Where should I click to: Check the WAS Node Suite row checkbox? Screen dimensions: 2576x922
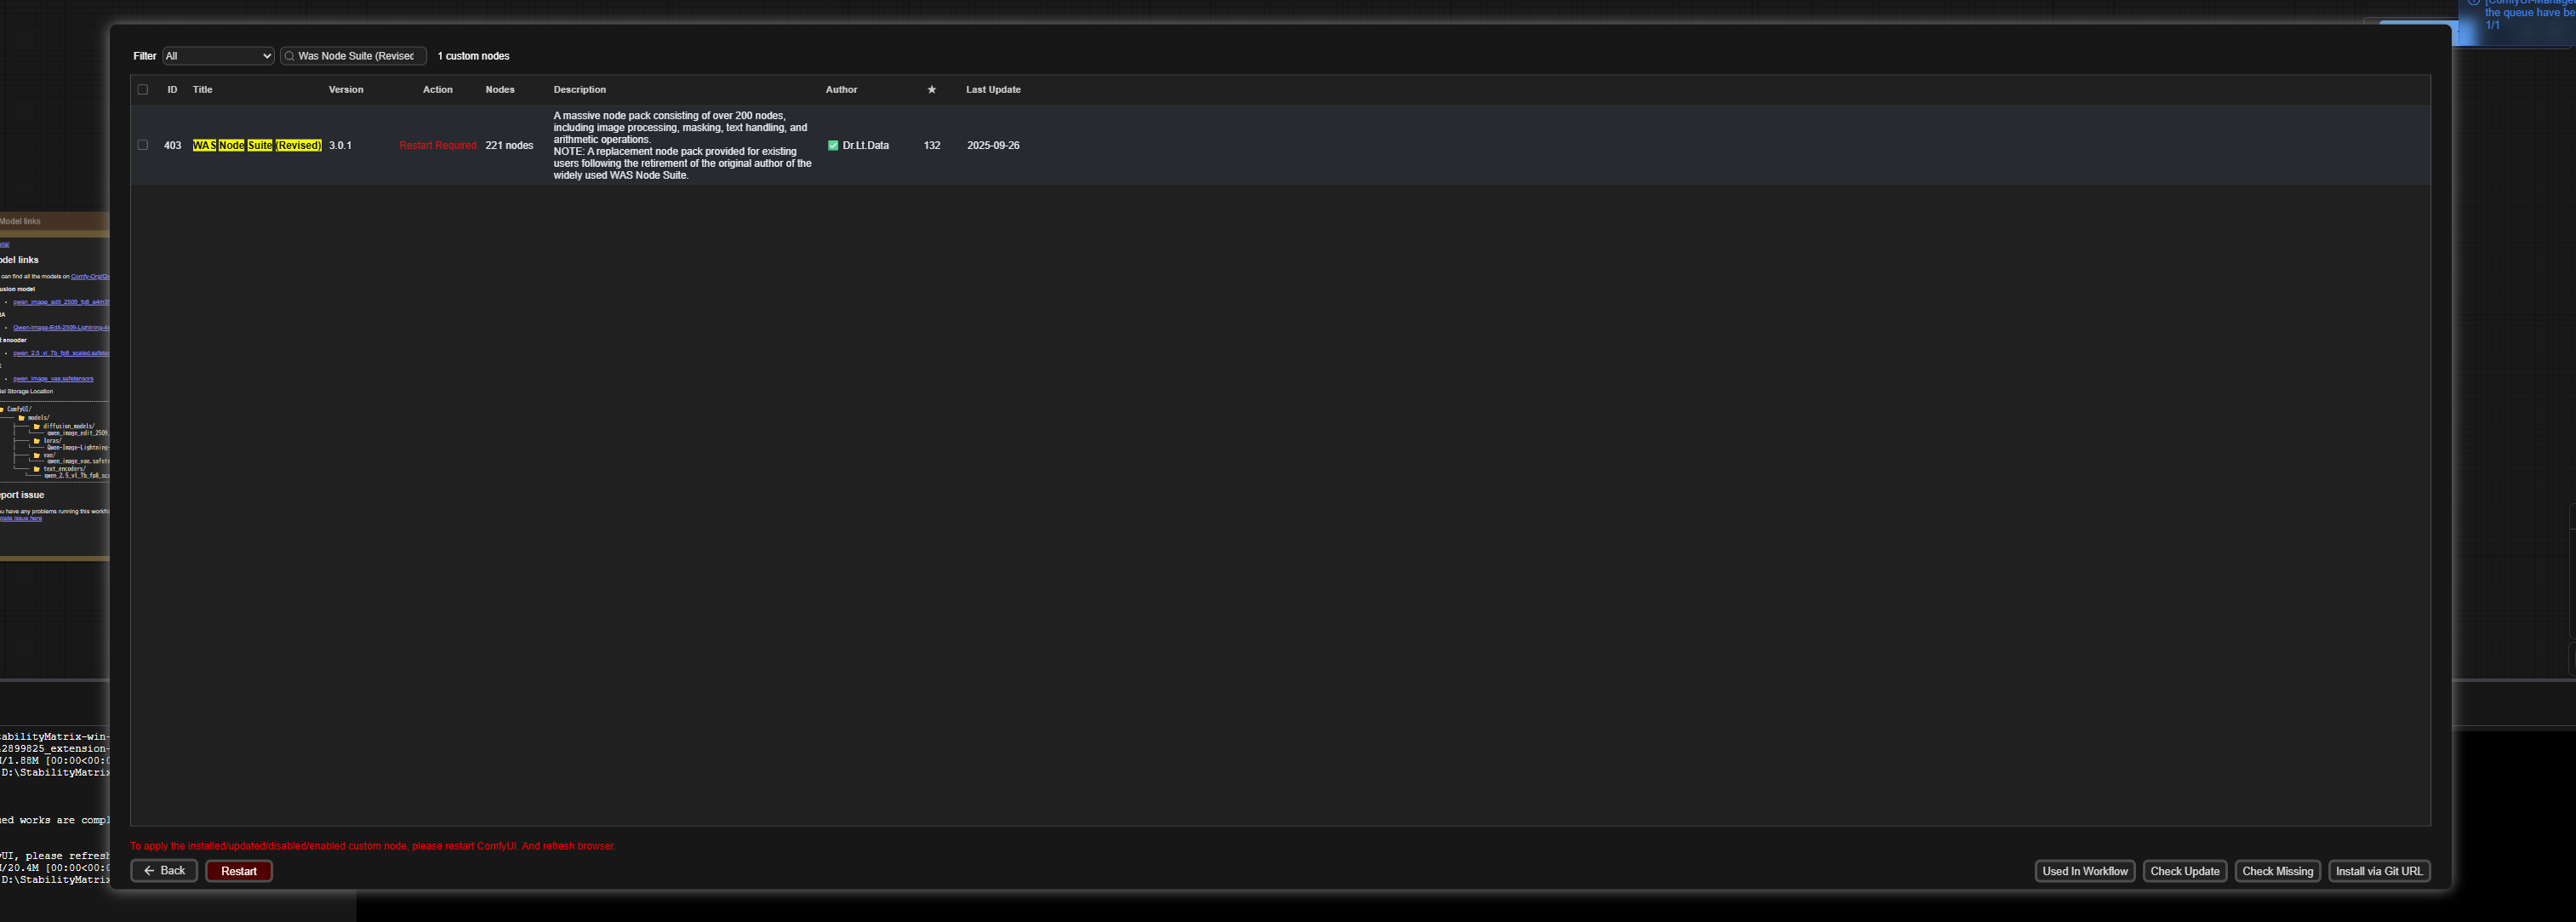[x=143, y=146]
